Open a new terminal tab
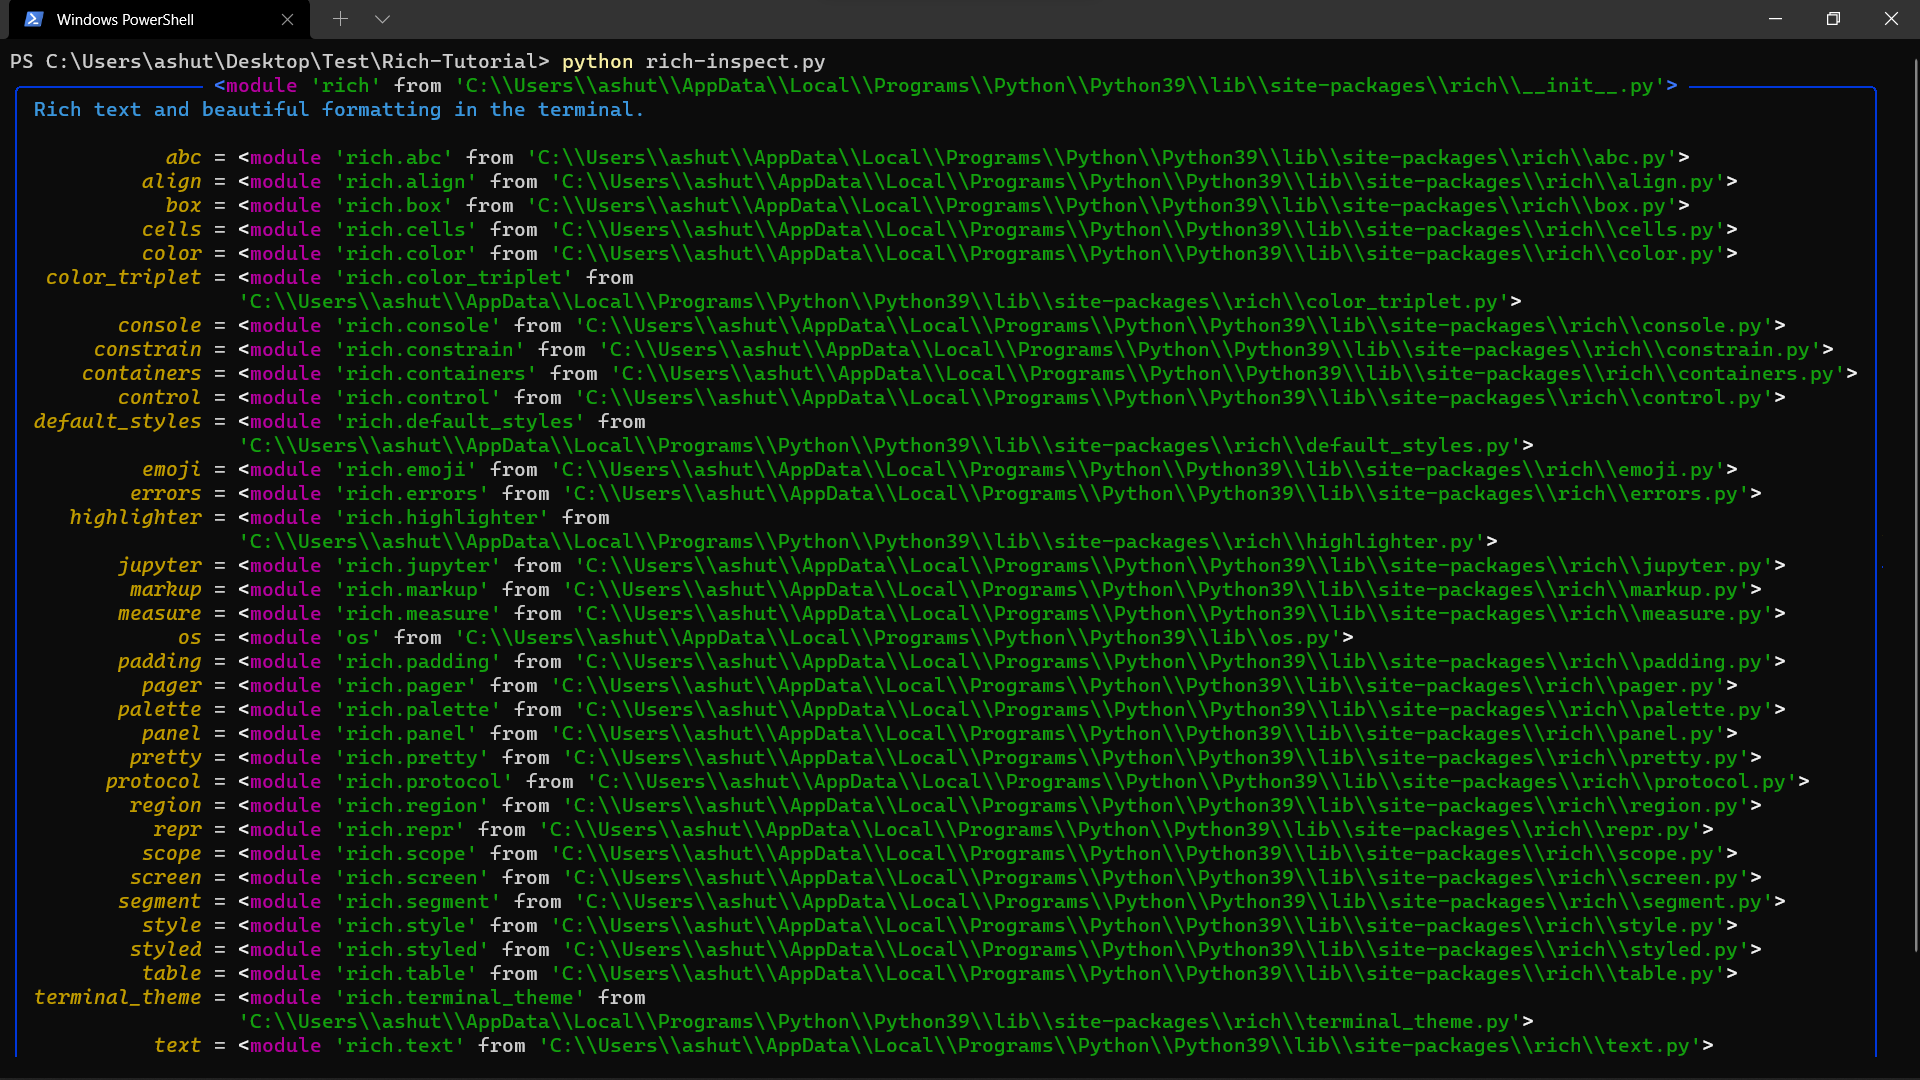Screen dimensions: 1920x1080 340,19
